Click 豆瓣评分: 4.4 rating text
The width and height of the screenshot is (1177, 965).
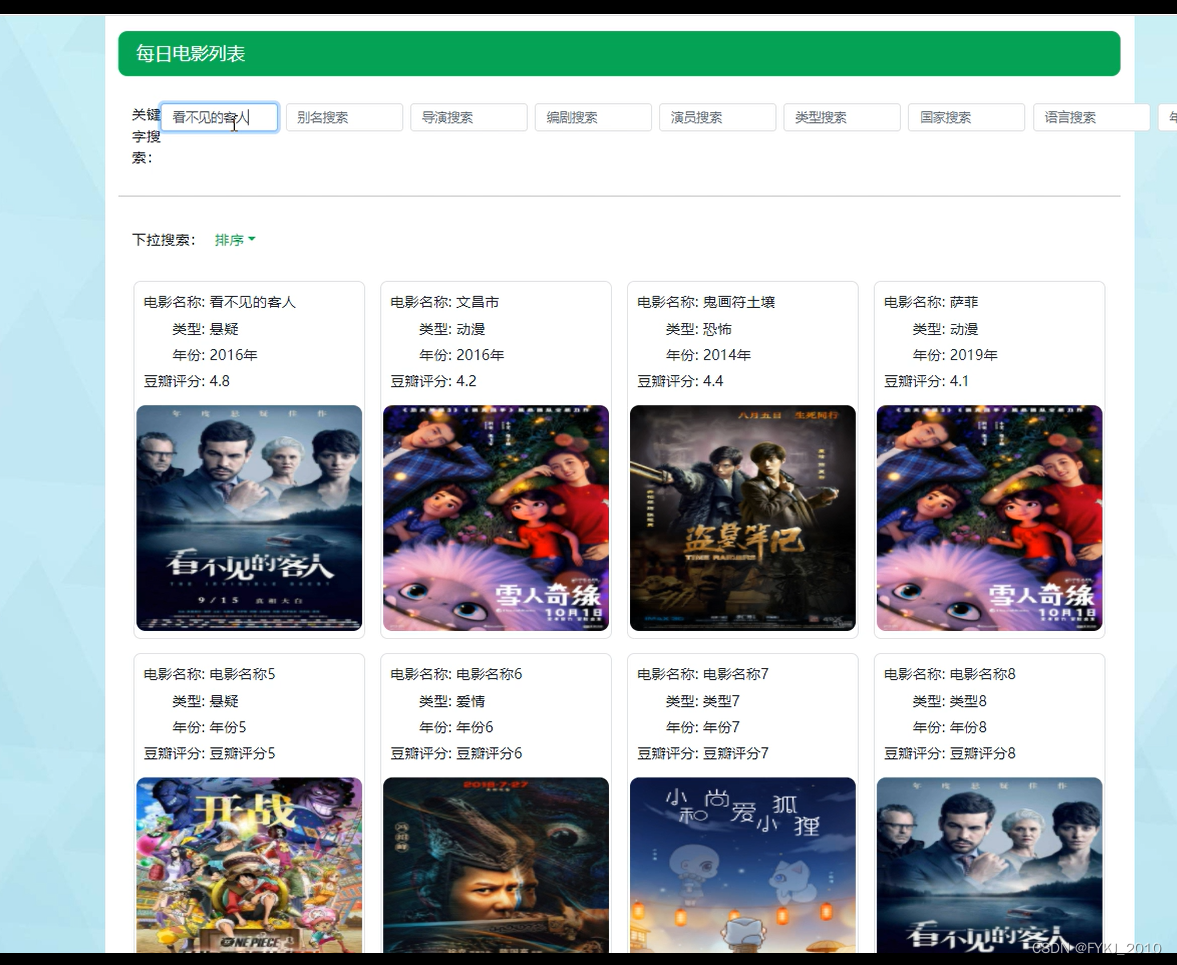point(681,381)
